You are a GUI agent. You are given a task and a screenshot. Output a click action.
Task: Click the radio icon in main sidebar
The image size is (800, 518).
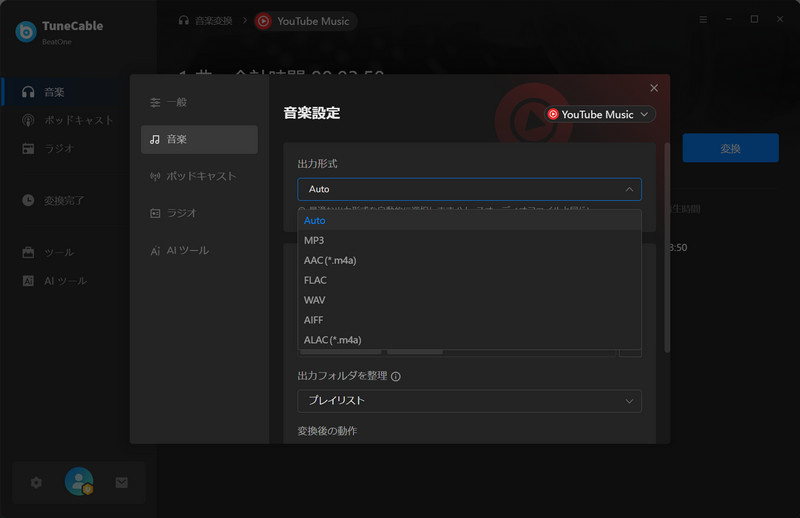click(28, 149)
